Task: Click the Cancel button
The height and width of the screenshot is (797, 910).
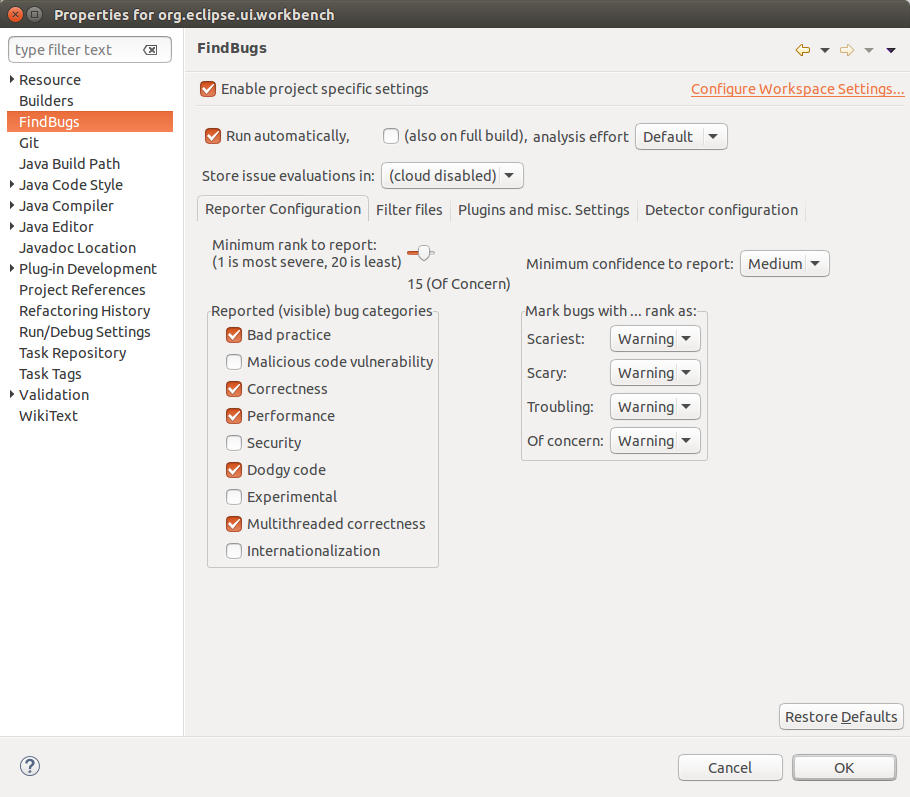Action: click(730, 768)
